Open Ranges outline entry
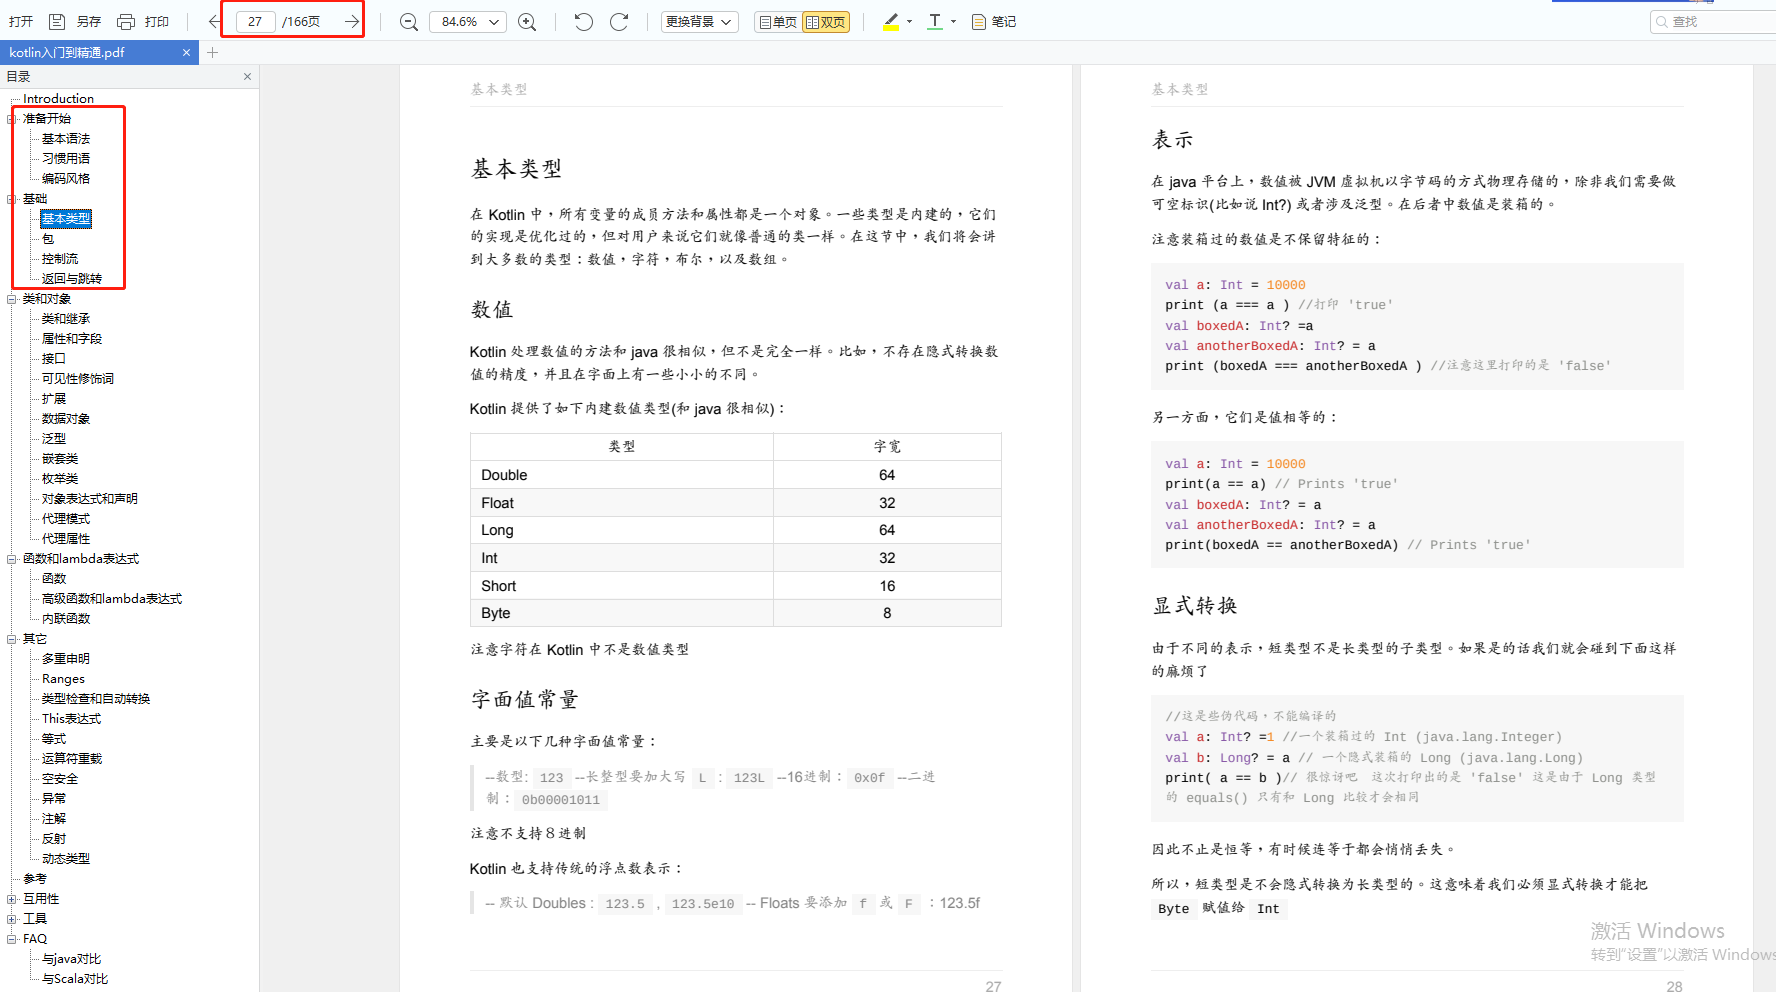 click(63, 678)
